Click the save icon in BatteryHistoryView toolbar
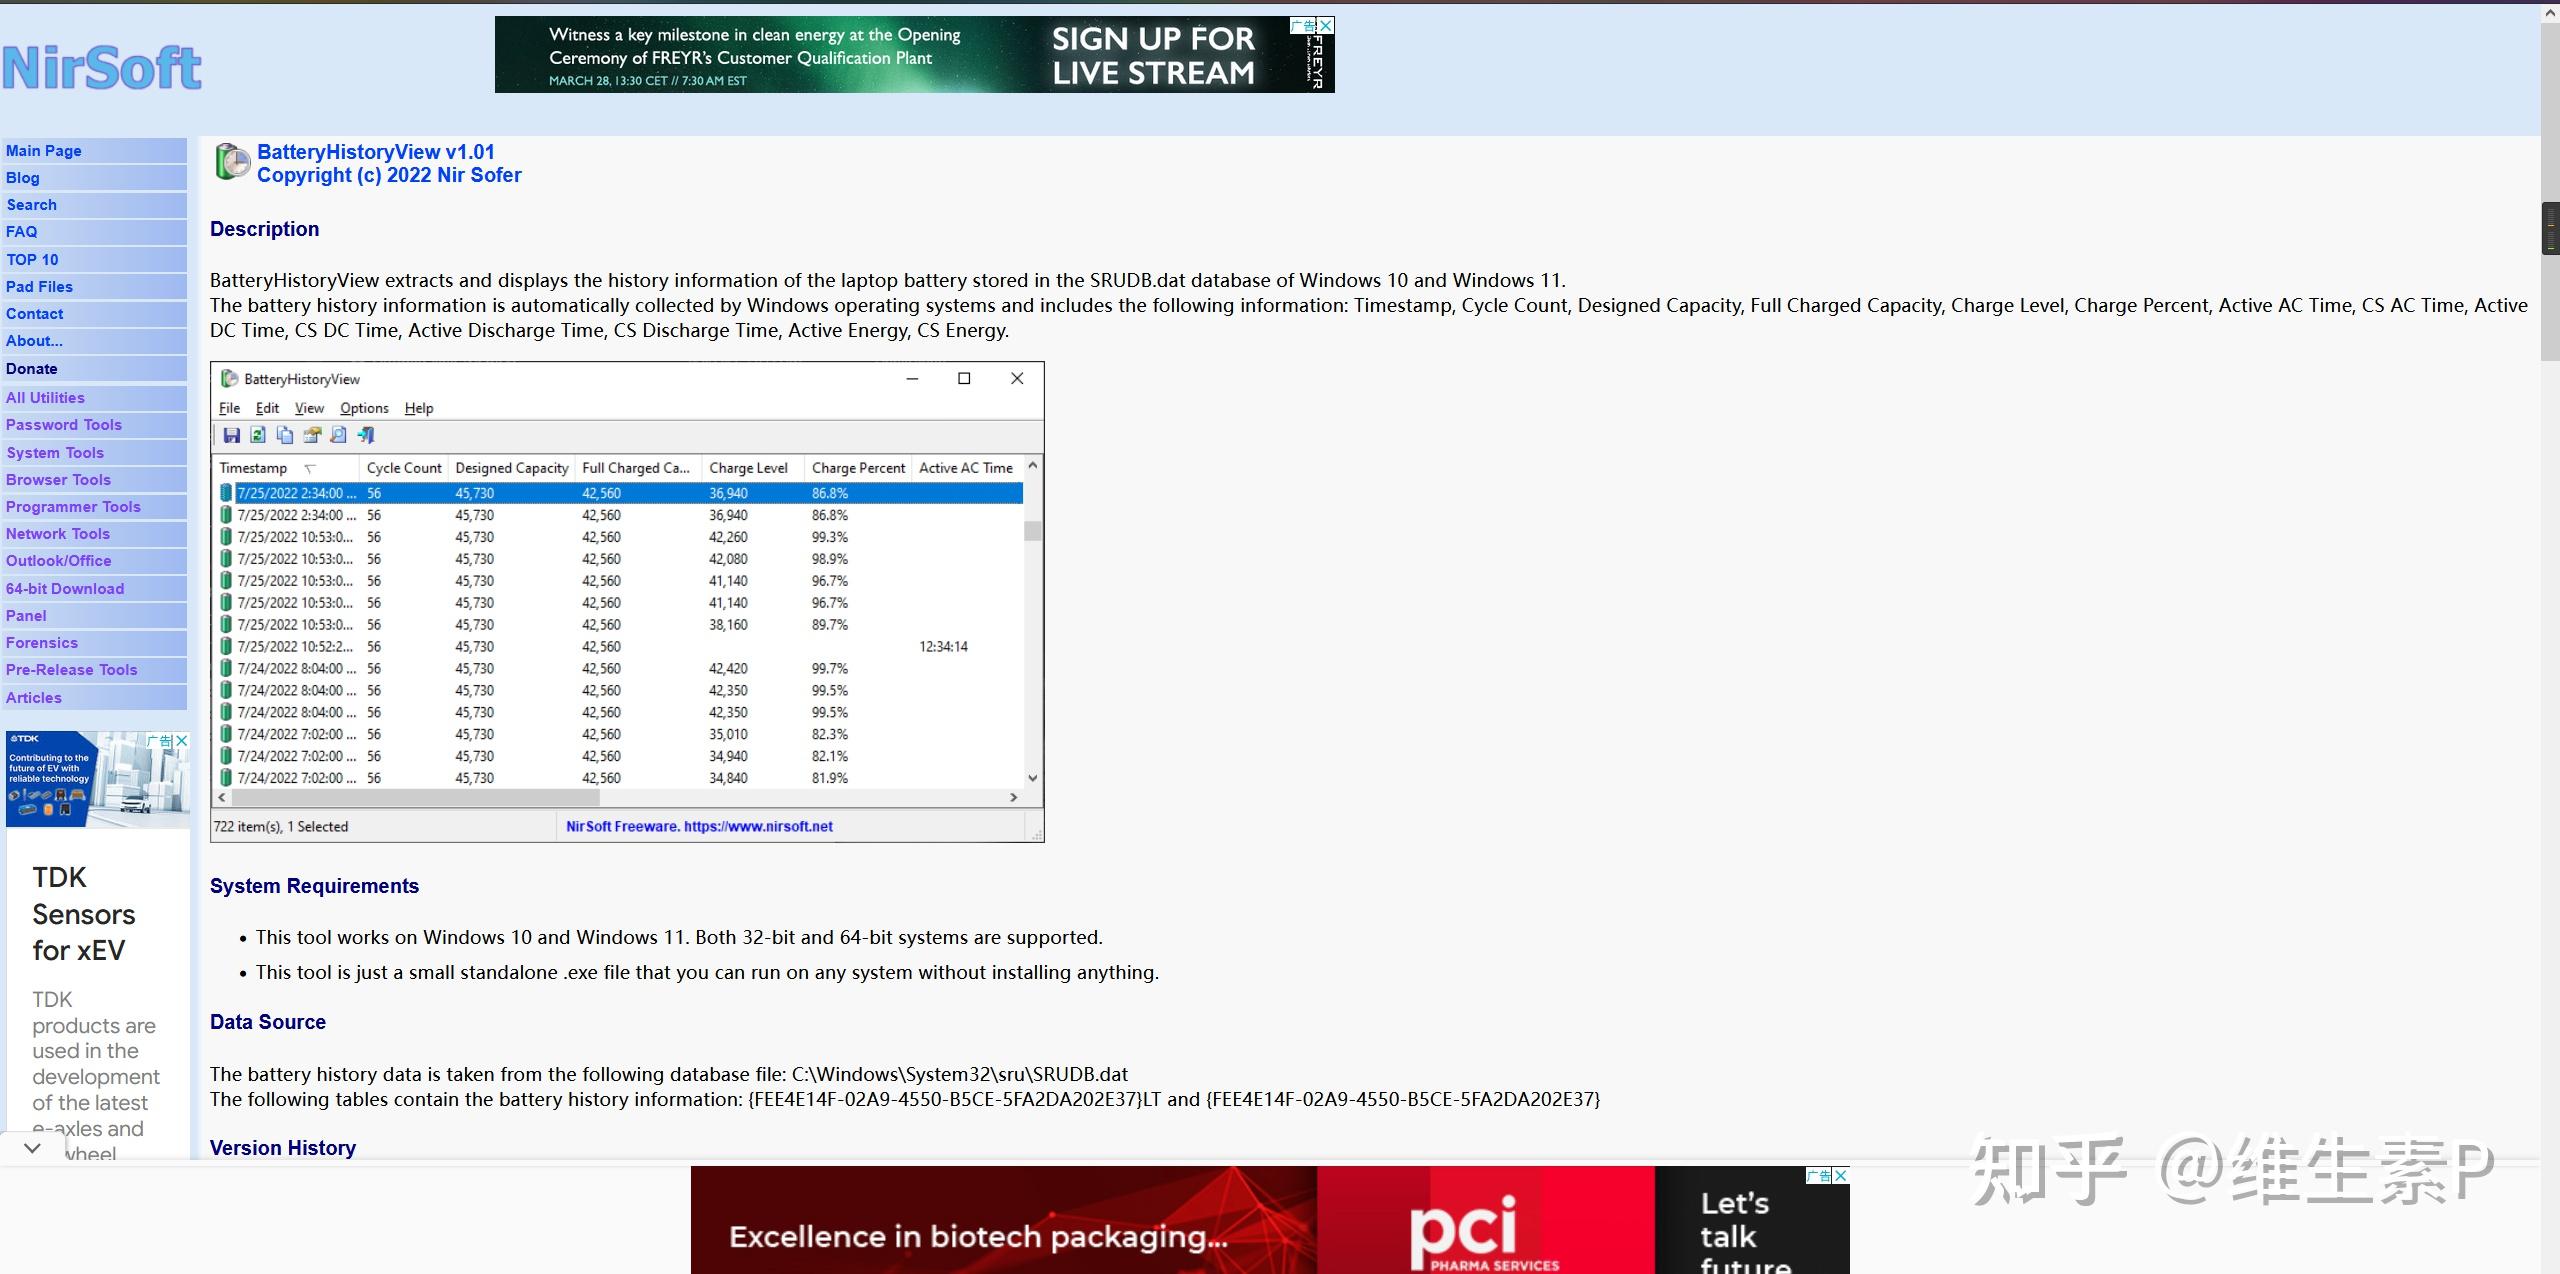2560x1274 pixels. click(x=231, y=435)
